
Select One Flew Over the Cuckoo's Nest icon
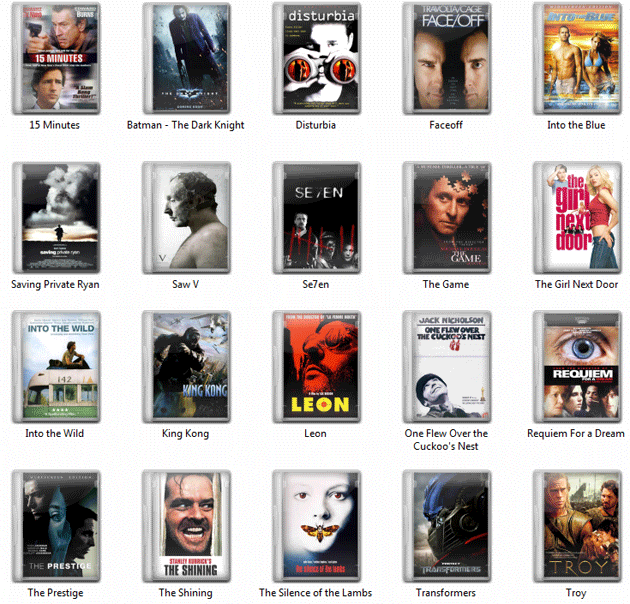tap(447, 366)
